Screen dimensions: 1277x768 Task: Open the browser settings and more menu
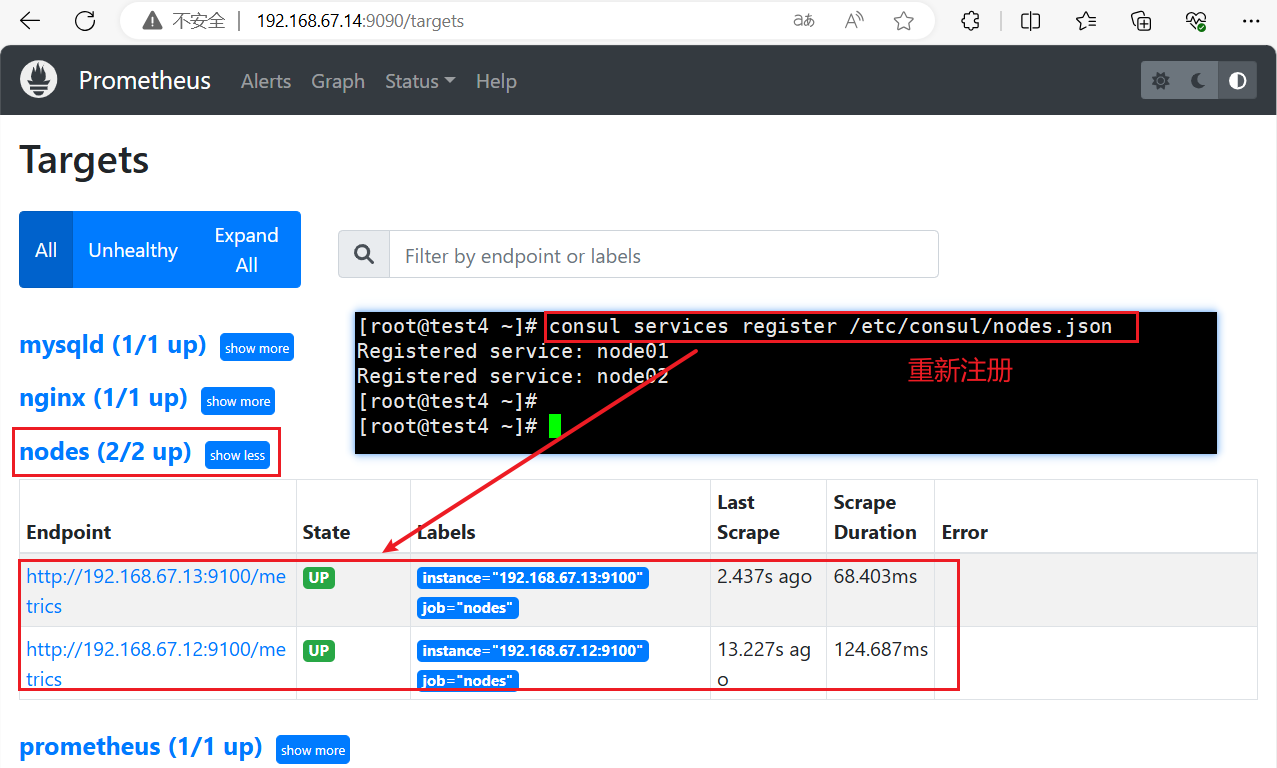1251,21
